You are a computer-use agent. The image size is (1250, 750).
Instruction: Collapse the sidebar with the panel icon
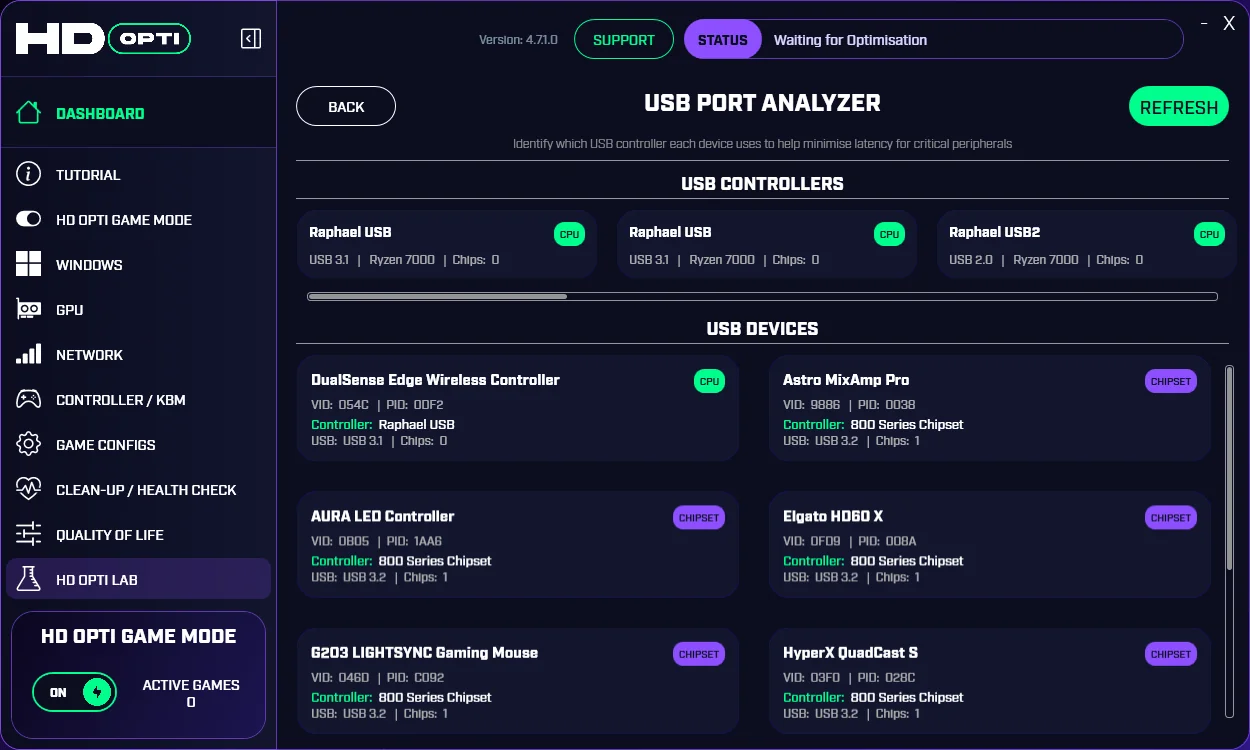pyautogui.click(x=251, y=39)
